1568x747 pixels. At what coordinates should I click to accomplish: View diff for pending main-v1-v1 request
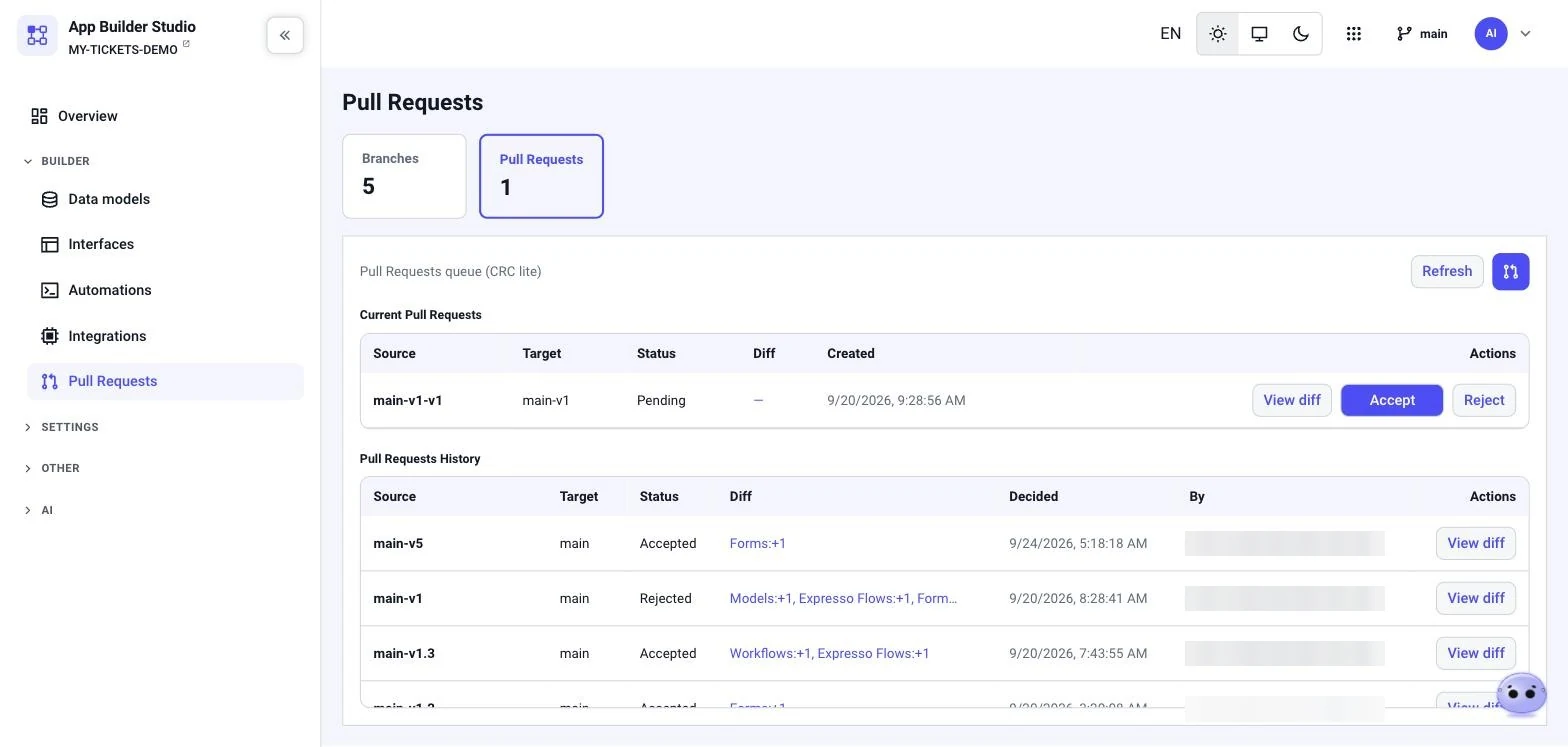pyautogui.click(x=1291, y=400)
